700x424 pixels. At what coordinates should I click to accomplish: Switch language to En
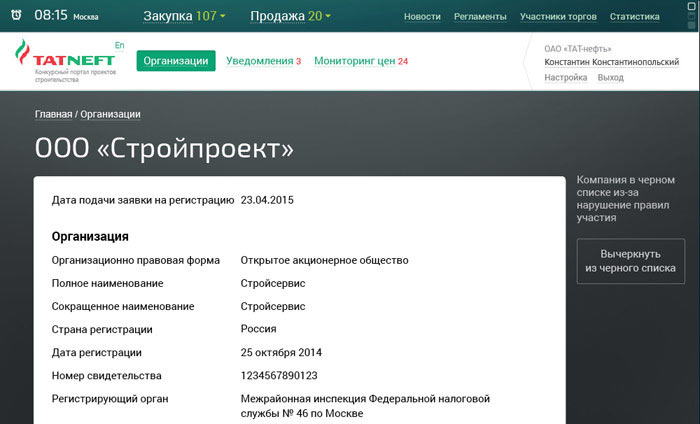tap(120, 46)
